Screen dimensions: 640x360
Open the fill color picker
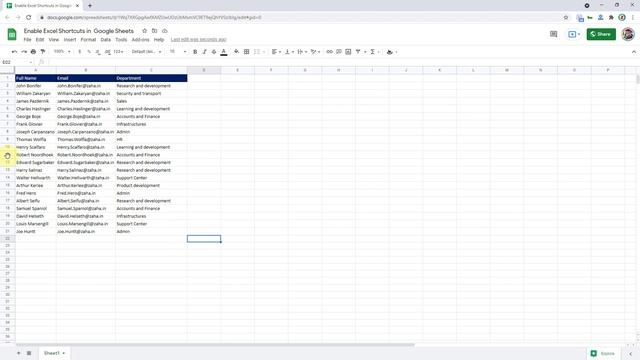coord(236,52)
